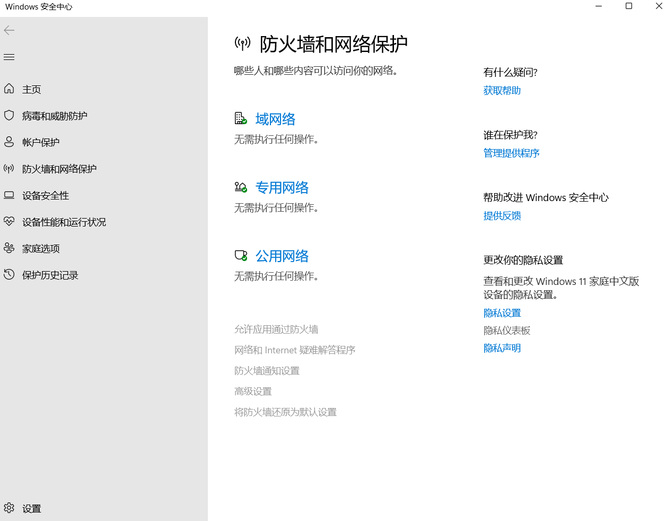Image resolution: width=666 pixels, height=521 pixels.
Task: Click 提供反馈 link
Action: pyautogui.click(x=502, y=216)
